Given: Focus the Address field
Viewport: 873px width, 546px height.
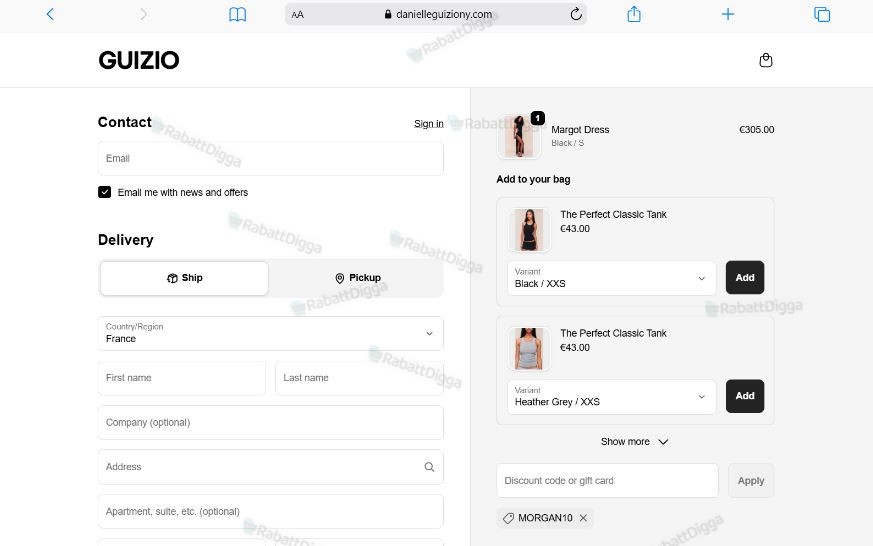Looking at the screenshot, I should tap(271, 467).
